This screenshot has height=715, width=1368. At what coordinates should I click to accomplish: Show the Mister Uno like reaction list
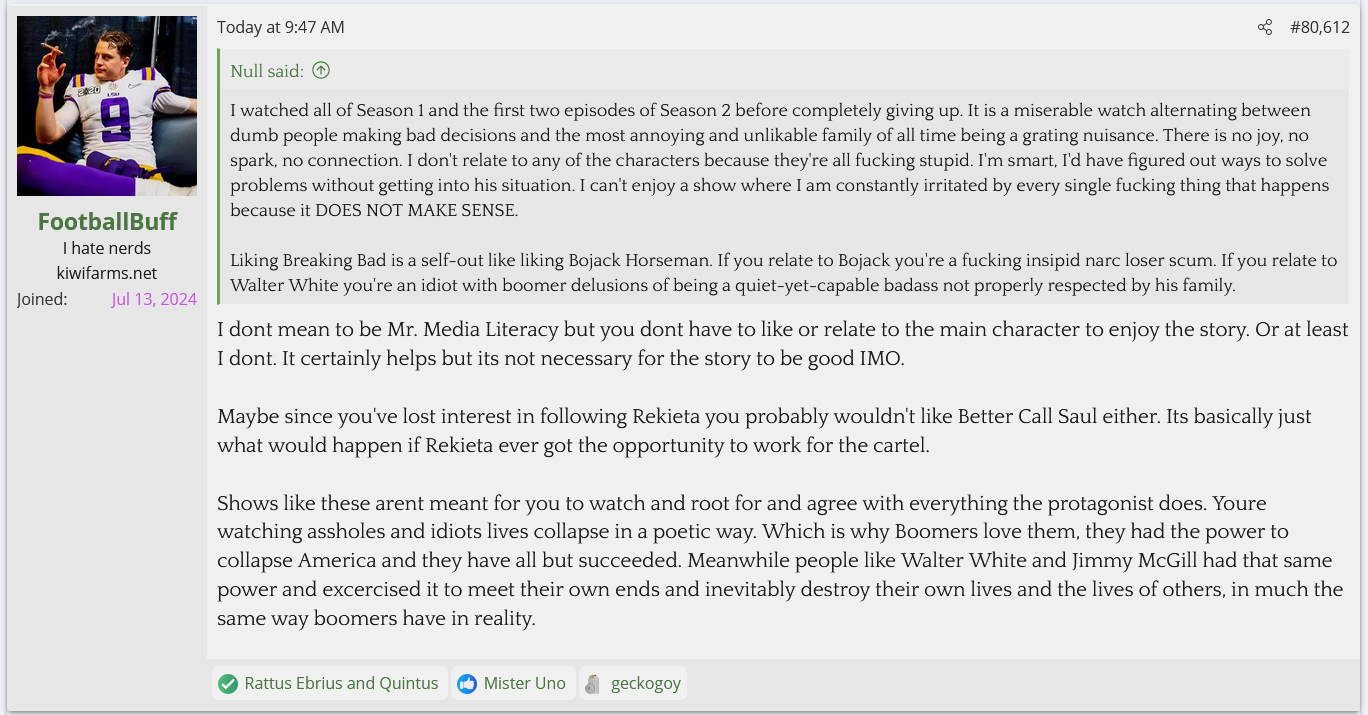pyautogui.click(x=524, y=684)
